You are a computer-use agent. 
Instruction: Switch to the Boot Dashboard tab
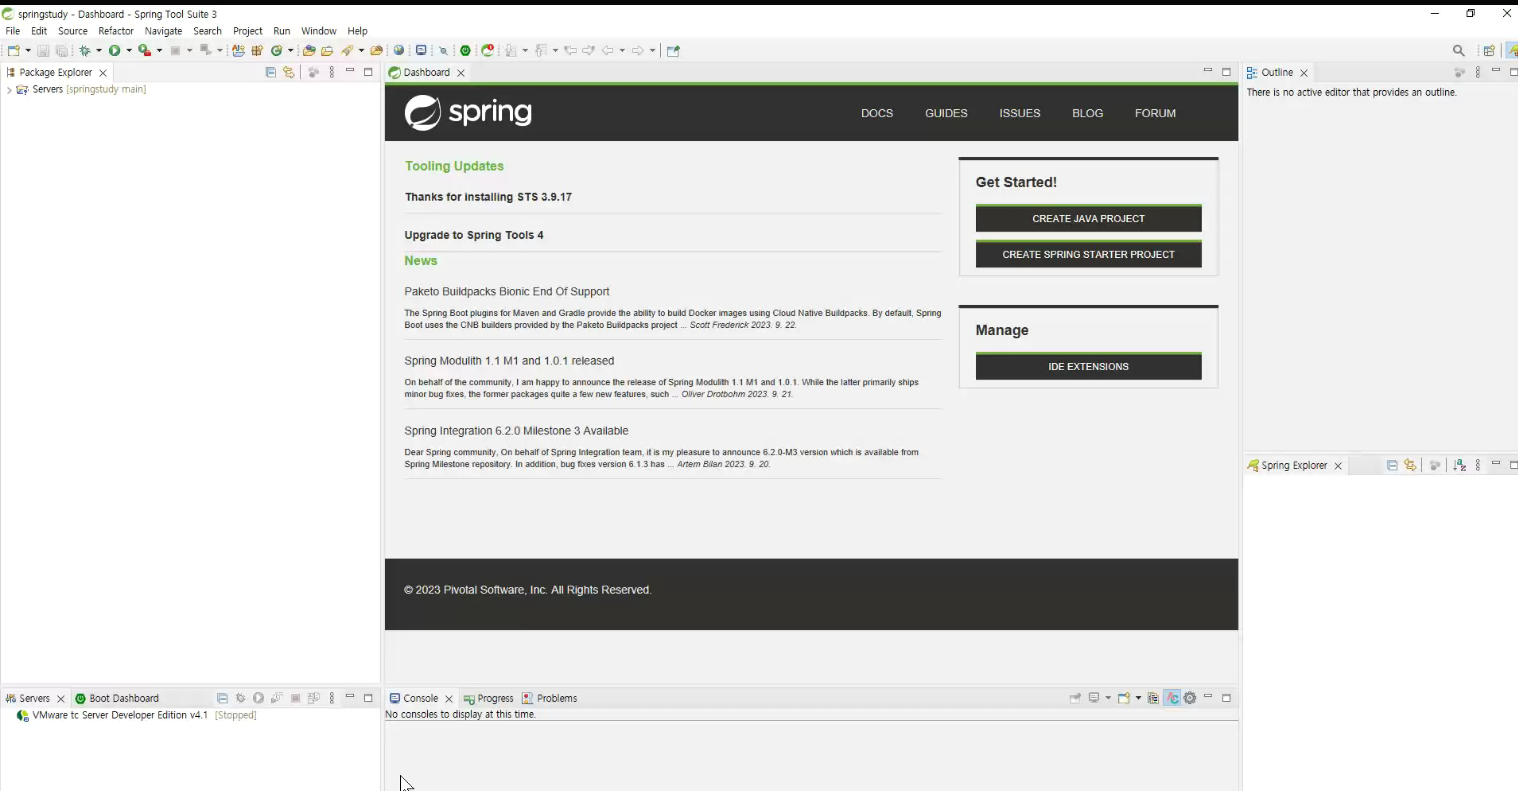tap(117, 698)
